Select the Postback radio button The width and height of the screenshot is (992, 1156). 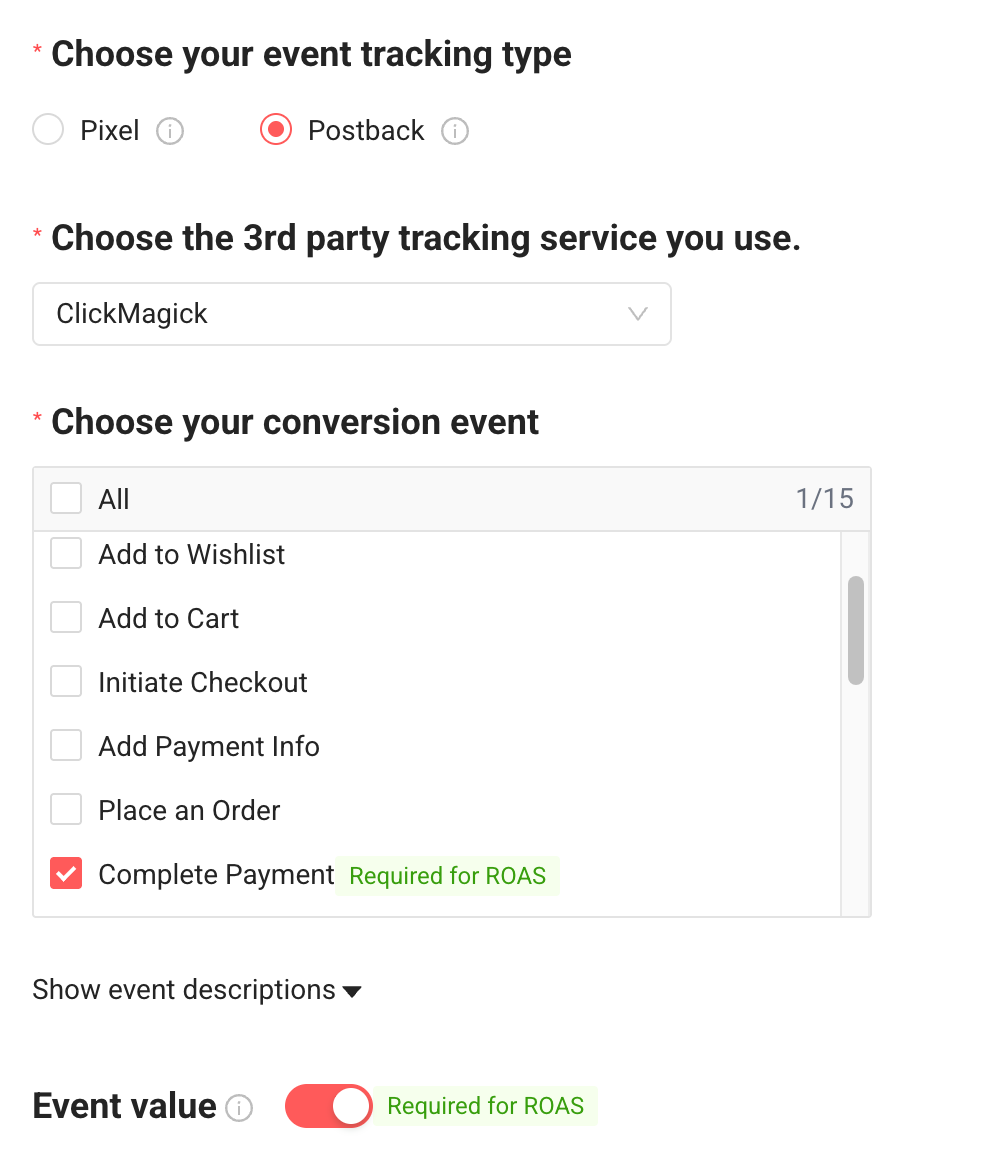pyautogui.click(x=276, y=130)
